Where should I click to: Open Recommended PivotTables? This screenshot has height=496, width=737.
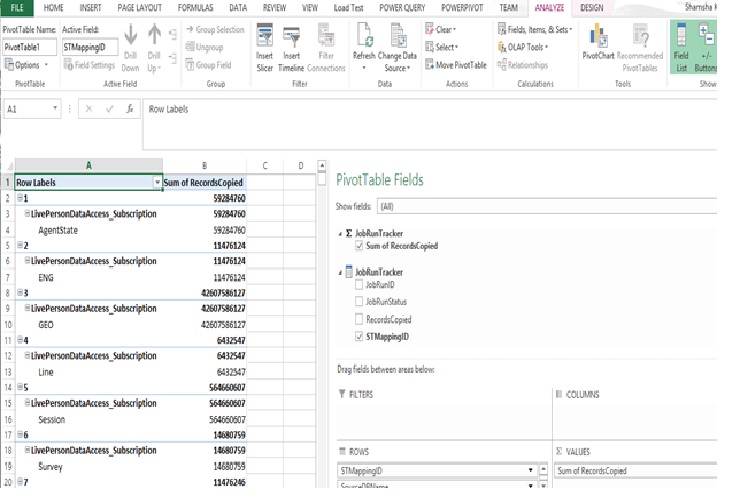640,47
